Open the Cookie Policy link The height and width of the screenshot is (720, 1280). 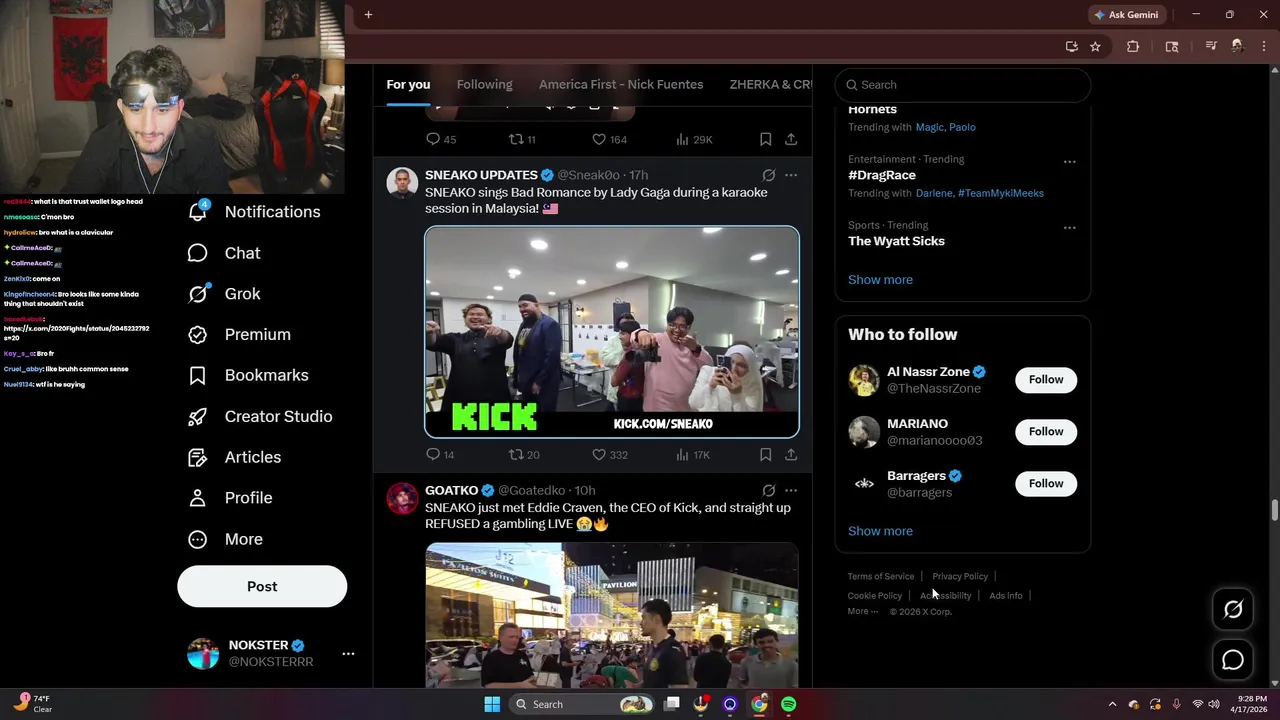(875, 595)
